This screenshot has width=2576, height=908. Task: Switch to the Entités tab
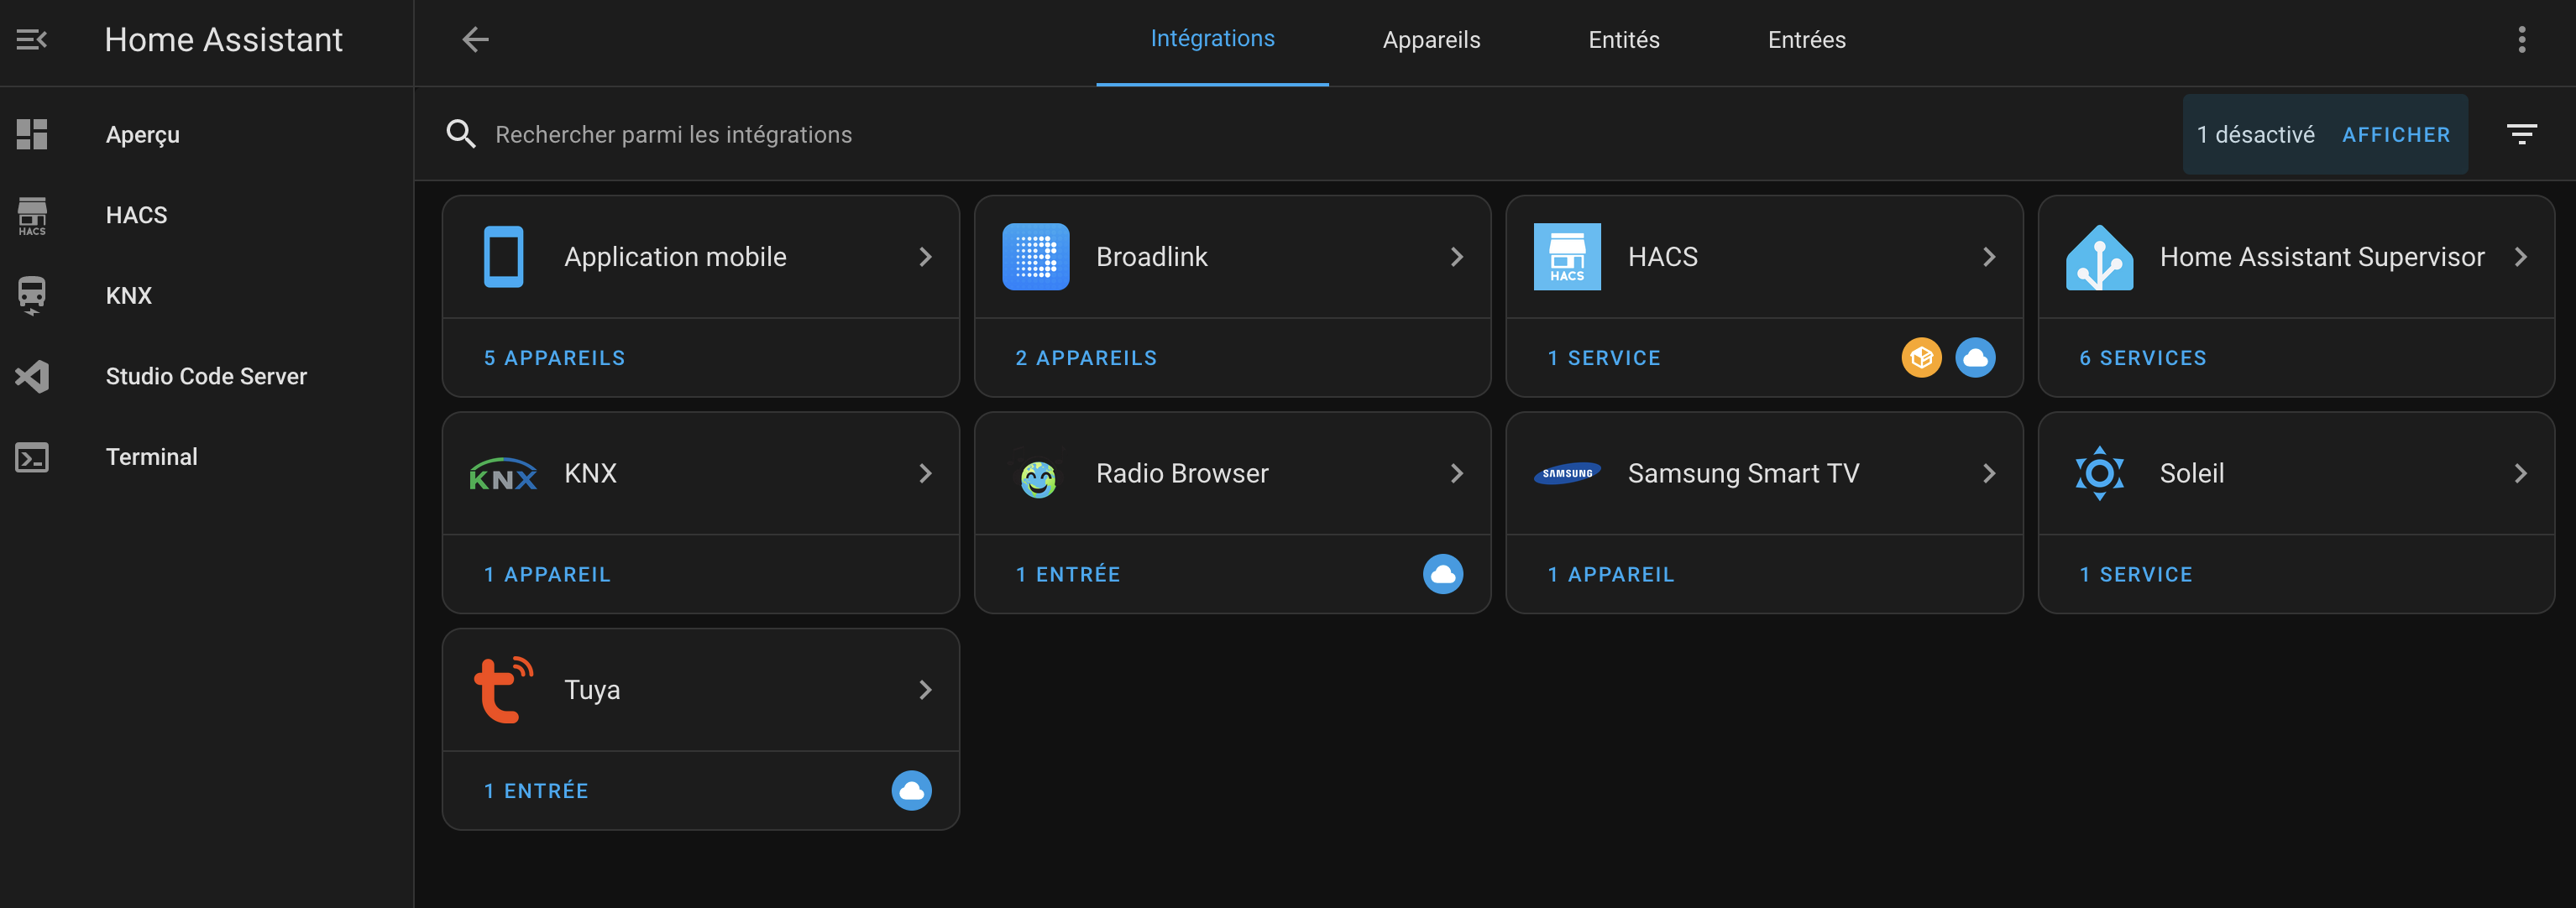tap(1623, 40)
